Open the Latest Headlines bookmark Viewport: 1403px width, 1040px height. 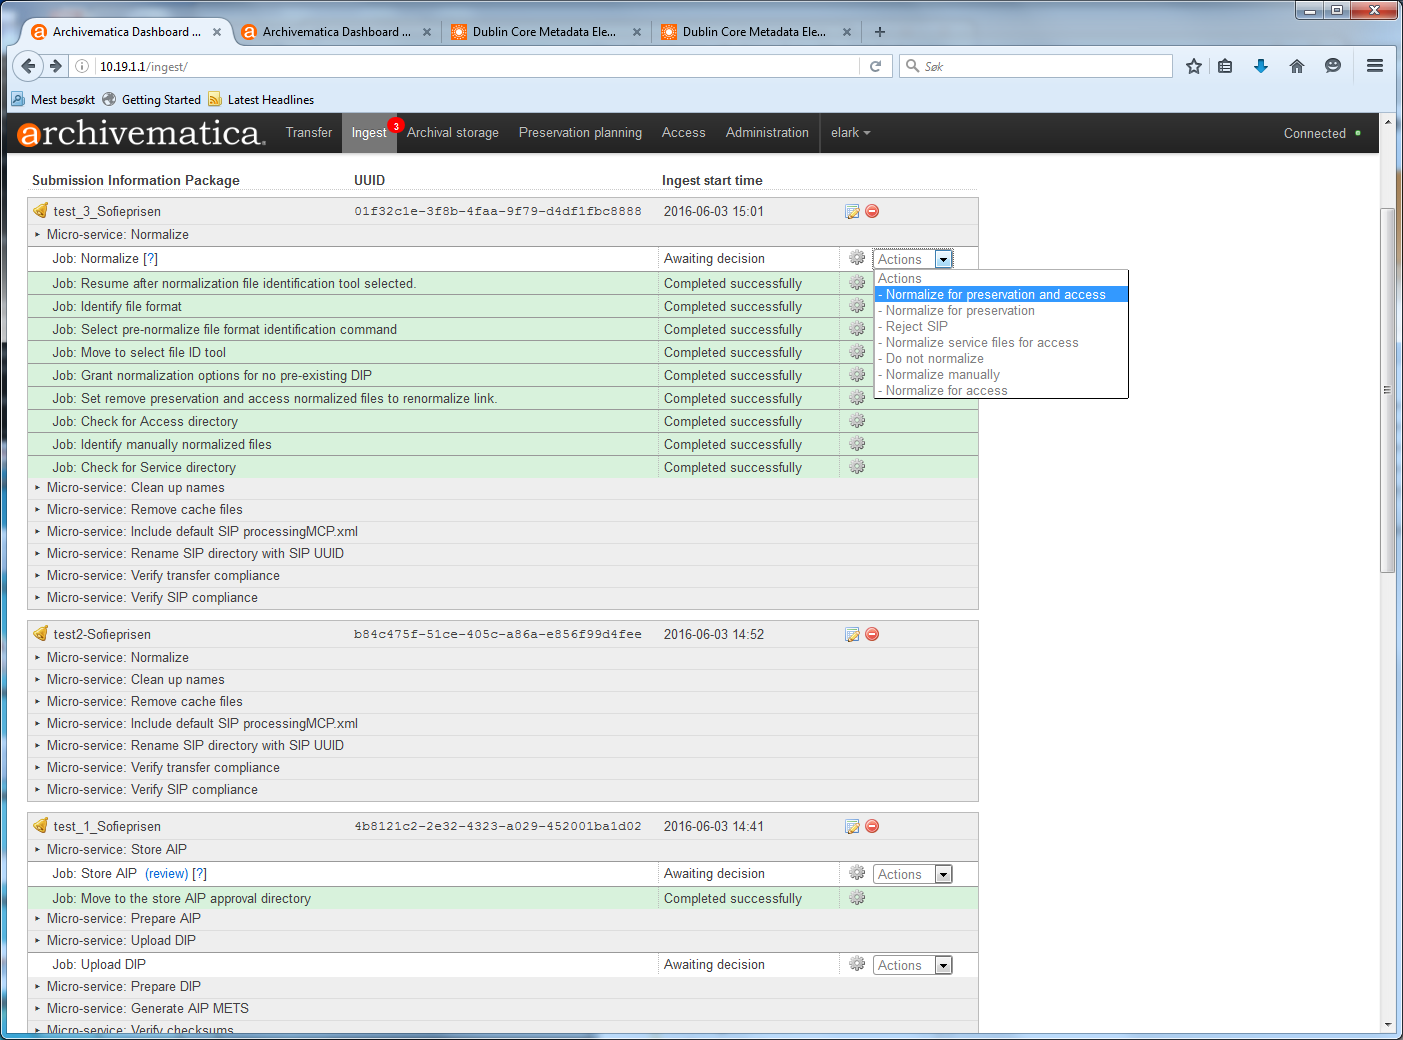point(261,100)
